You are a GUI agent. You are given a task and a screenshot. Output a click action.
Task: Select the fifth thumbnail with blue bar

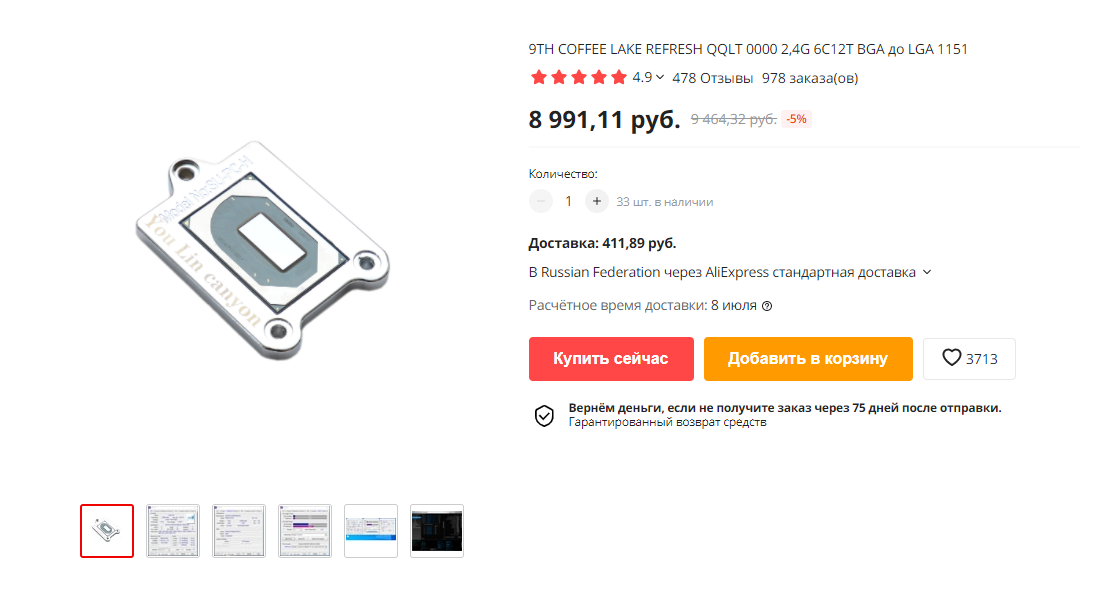(371, 531)
